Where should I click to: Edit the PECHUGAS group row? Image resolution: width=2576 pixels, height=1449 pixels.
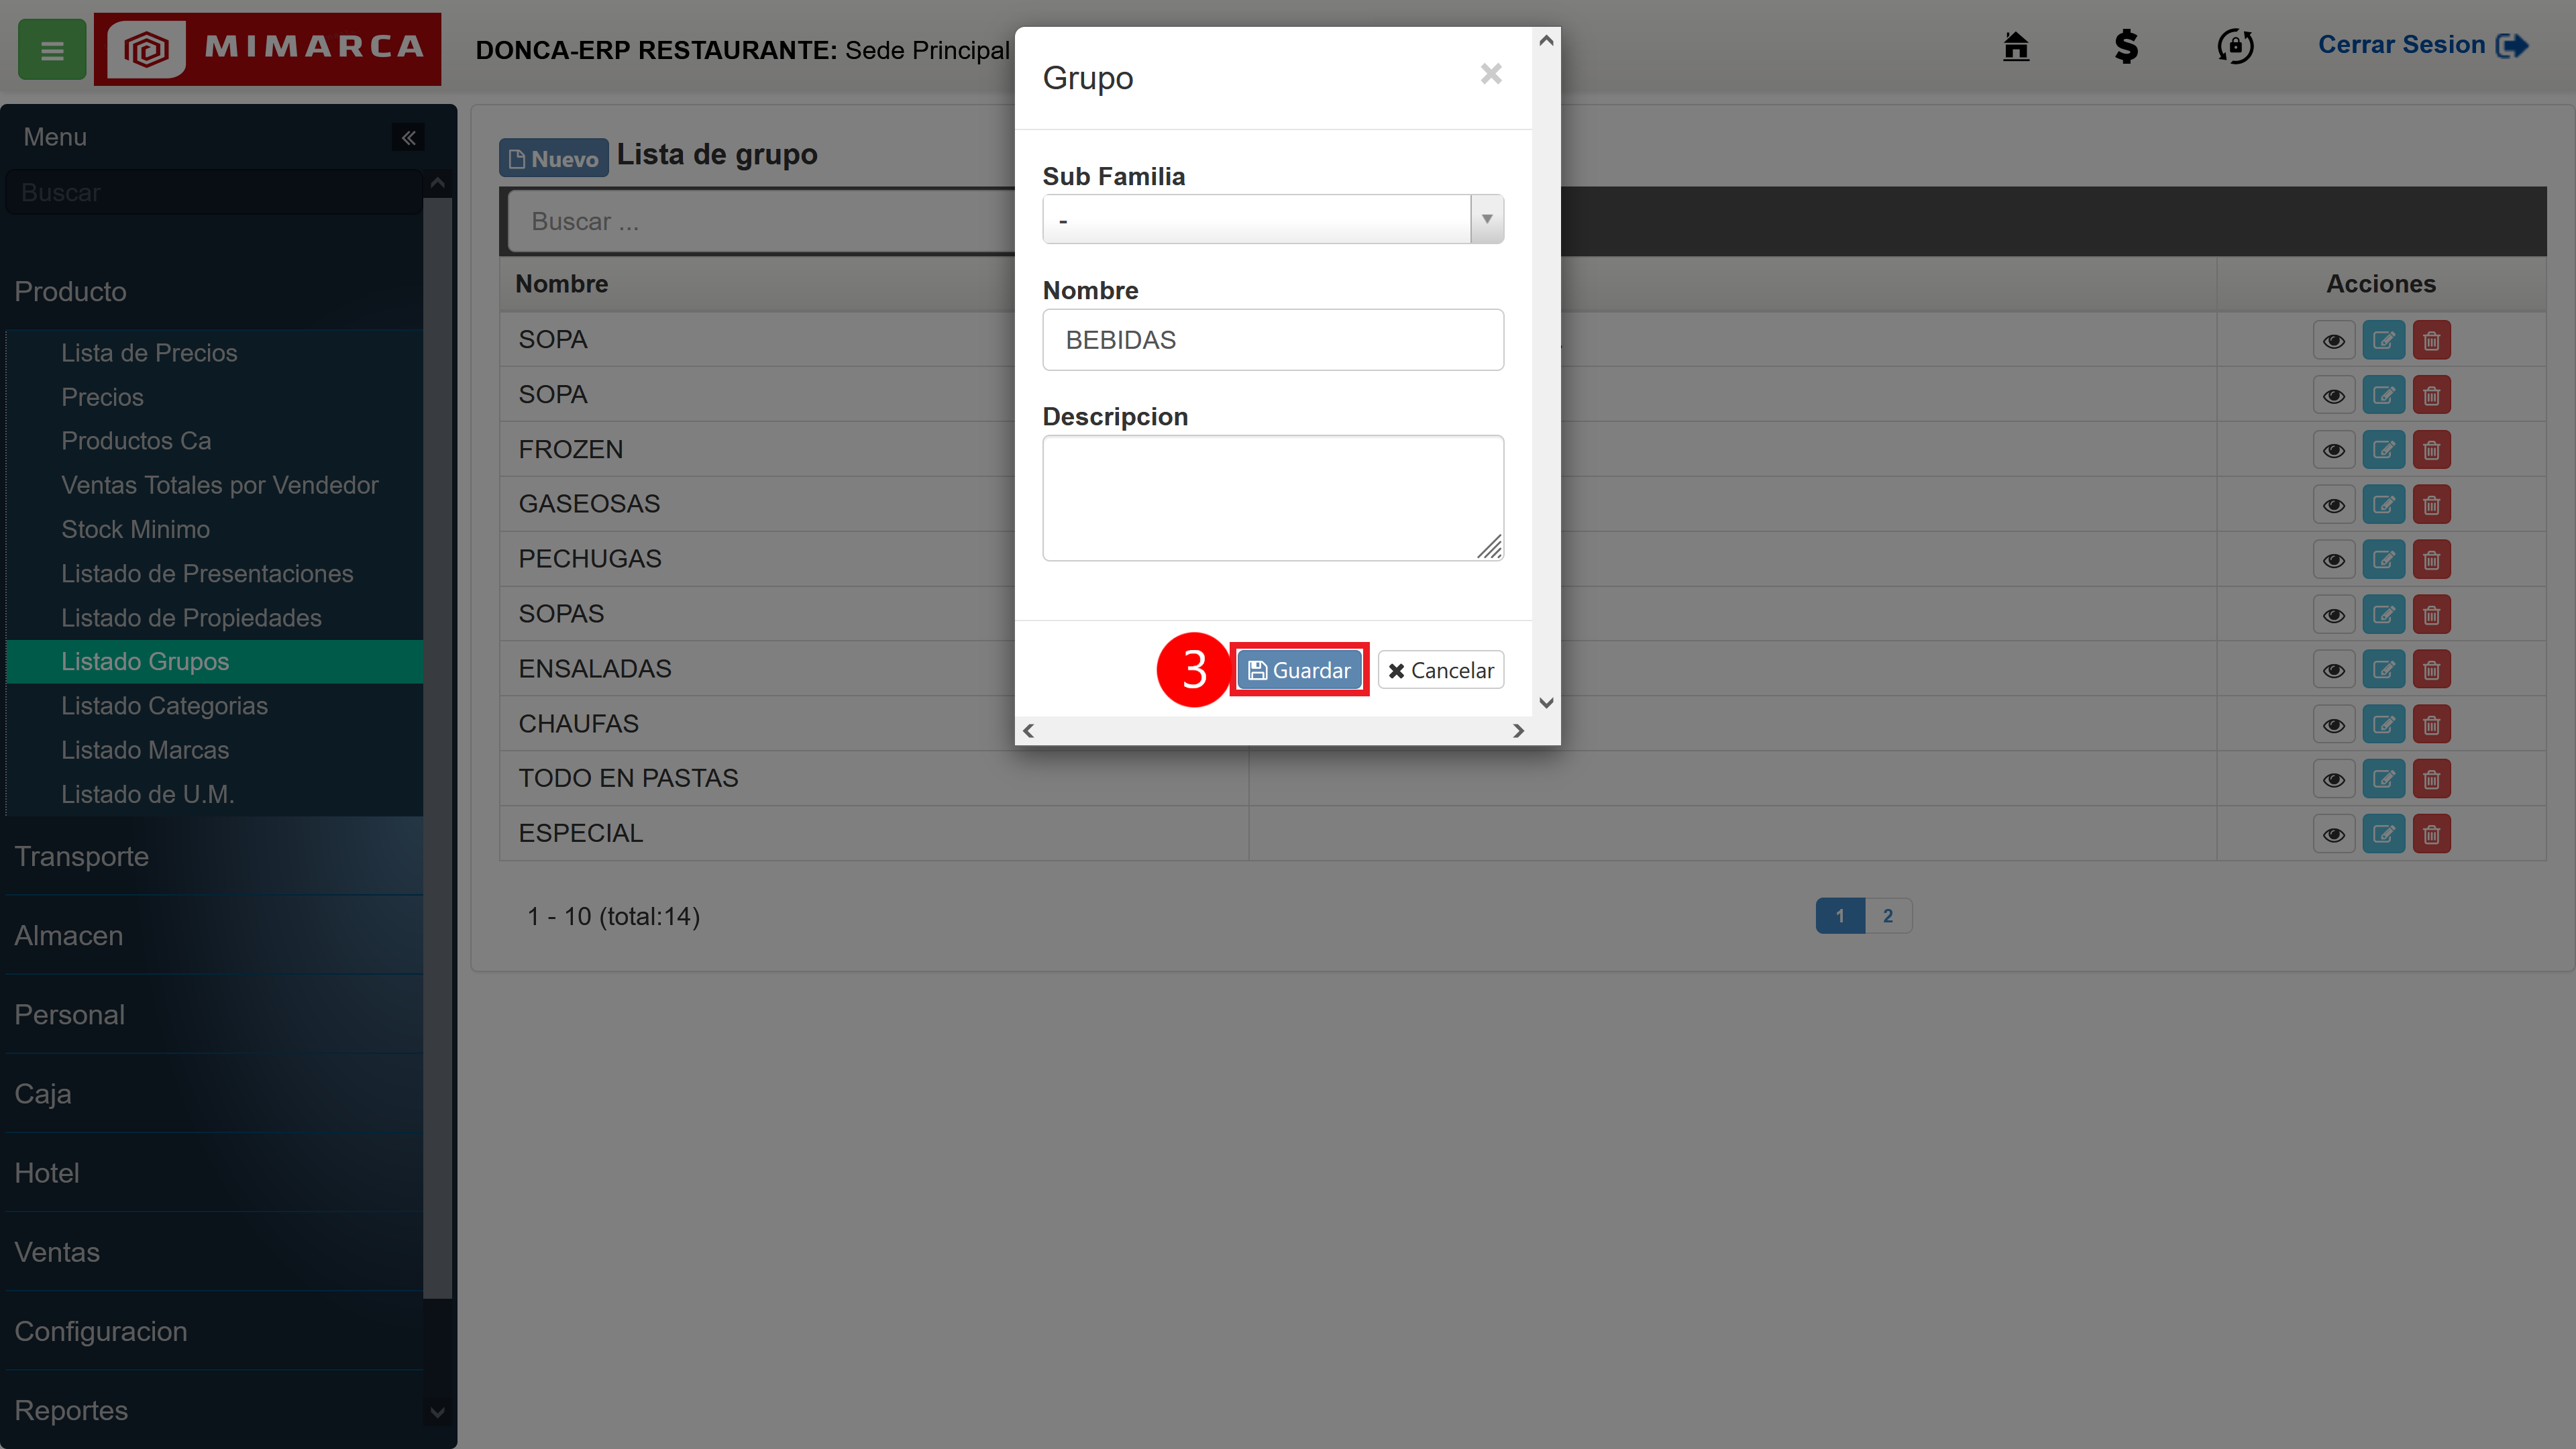click(2383, 560)
